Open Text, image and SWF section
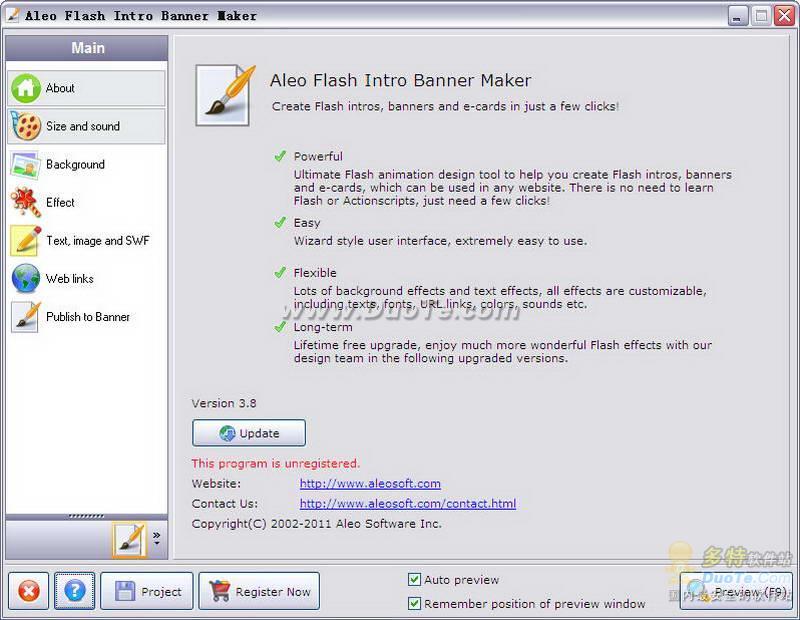 coord(97,240)
